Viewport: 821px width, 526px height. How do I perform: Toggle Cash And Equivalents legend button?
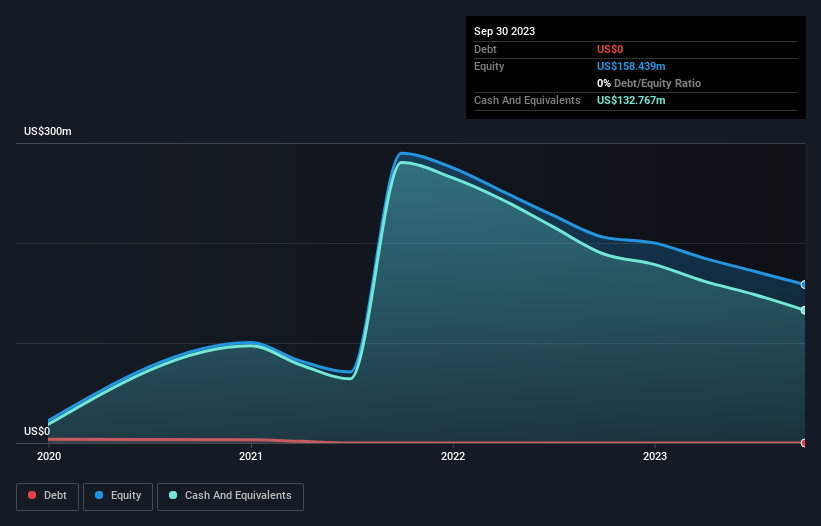(x=230, y=496)
